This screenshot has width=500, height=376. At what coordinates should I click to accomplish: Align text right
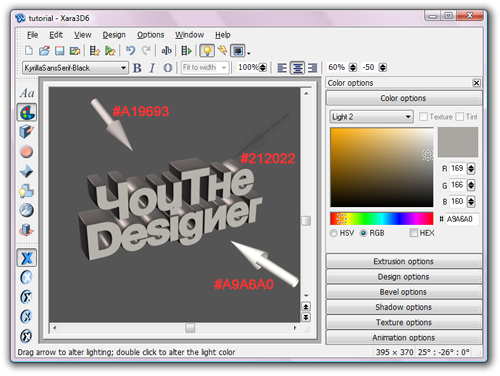click(312, 68)
